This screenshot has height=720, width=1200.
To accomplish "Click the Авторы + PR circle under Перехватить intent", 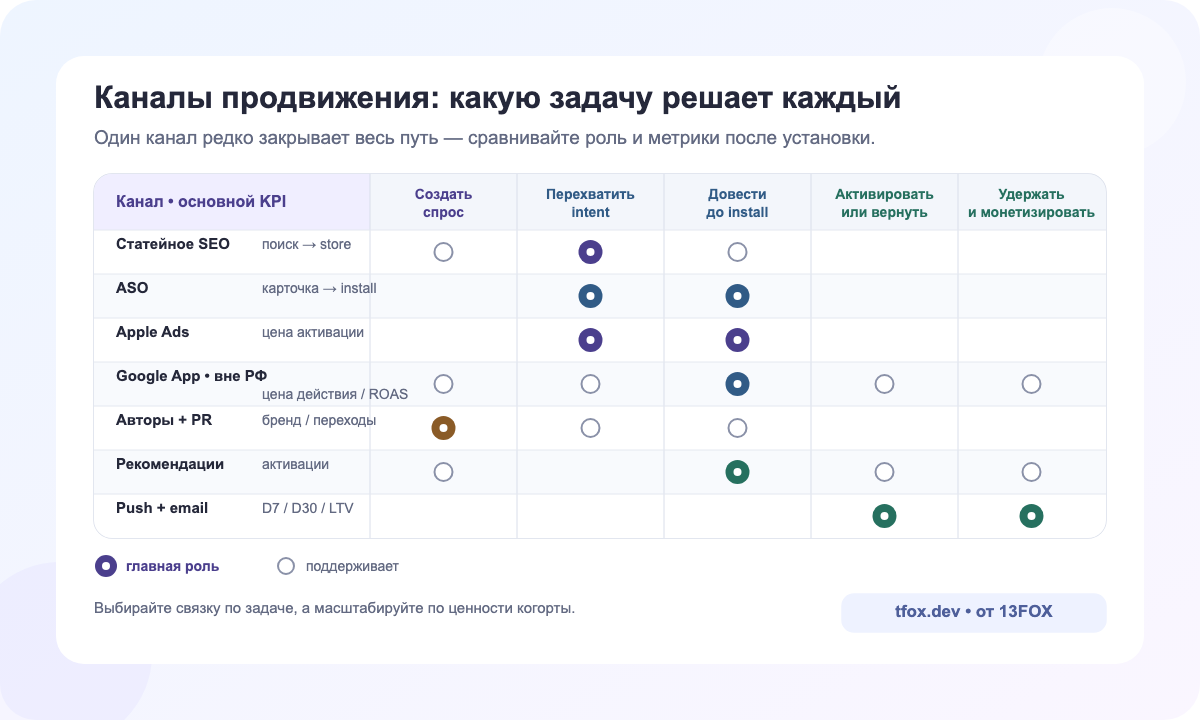I will [x=591, y=428].
